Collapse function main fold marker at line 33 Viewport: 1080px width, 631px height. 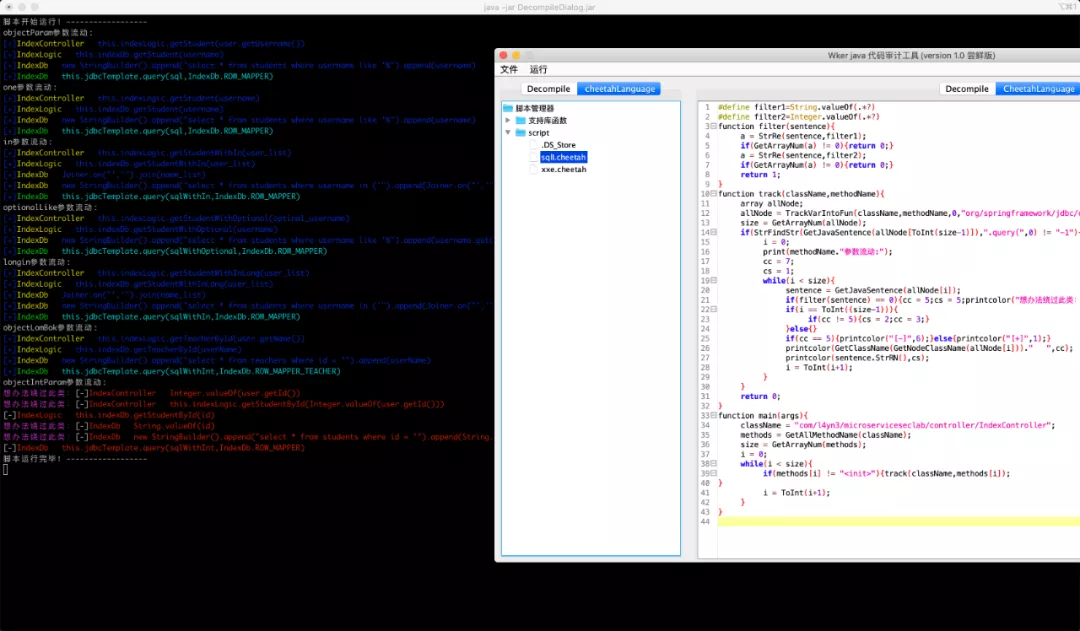coord(714,415)
